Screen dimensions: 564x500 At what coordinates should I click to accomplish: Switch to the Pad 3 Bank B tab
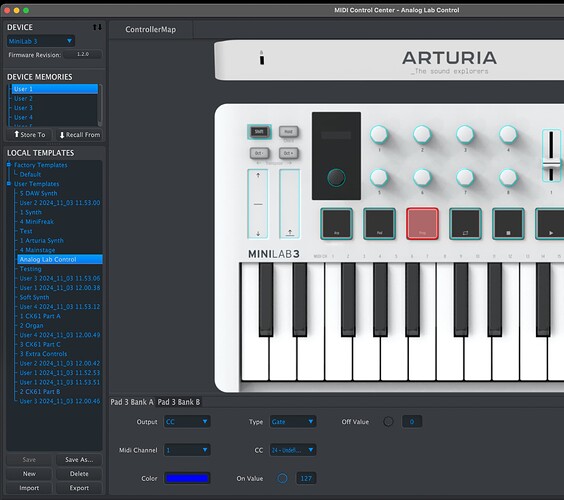[x=179, y=402]
